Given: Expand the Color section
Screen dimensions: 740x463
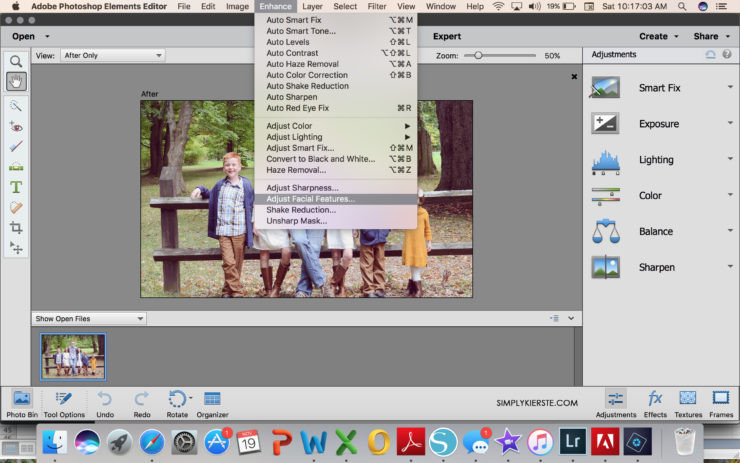Looking at the screenshot, I should point(730,194).
